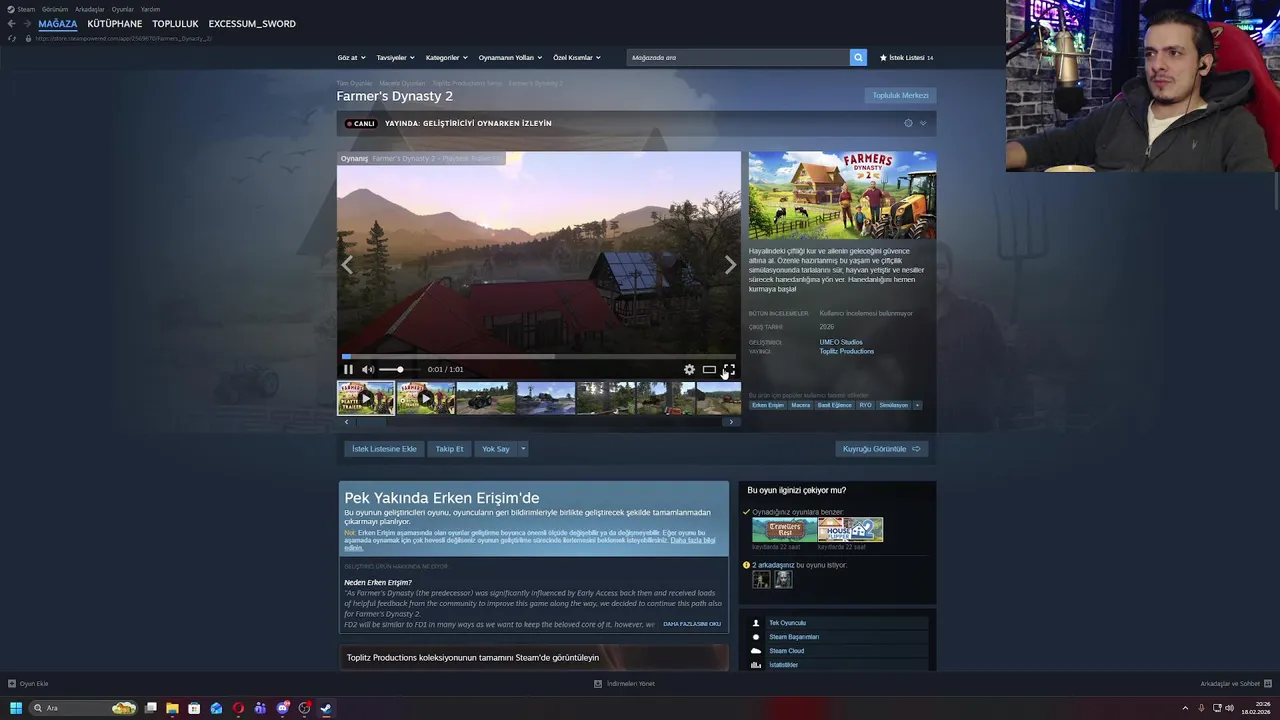Expand the Tavsiyeler menu

(395, 57)
